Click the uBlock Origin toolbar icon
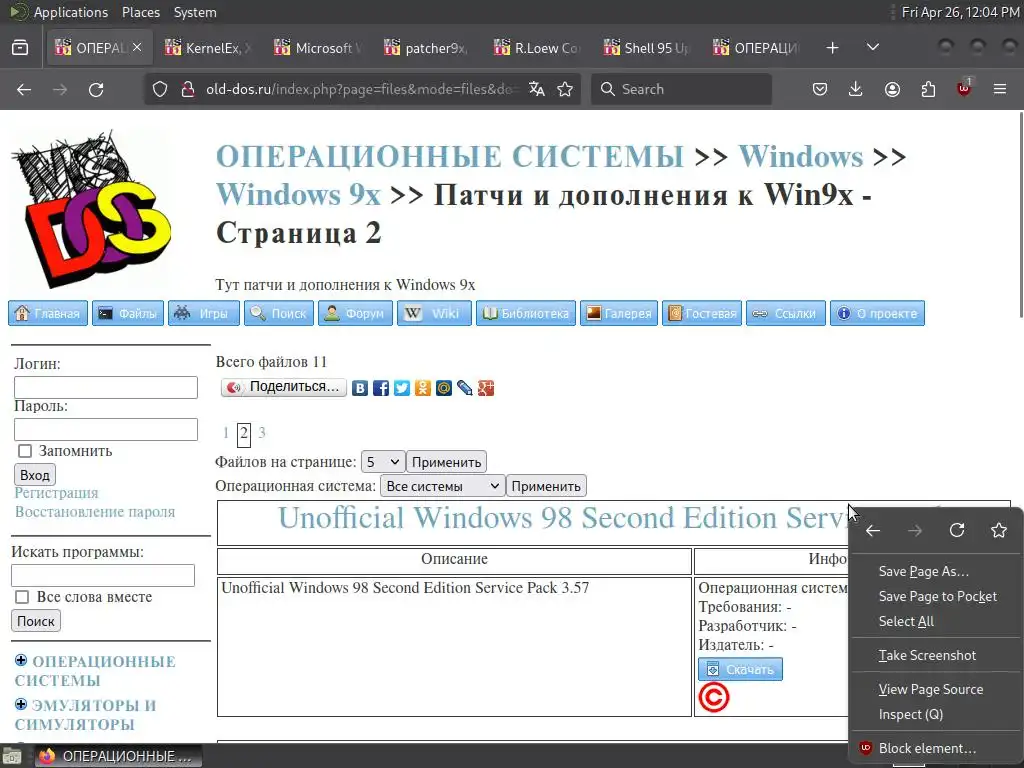The height and width of the screenshot is (768, 1024). [964, 88]
